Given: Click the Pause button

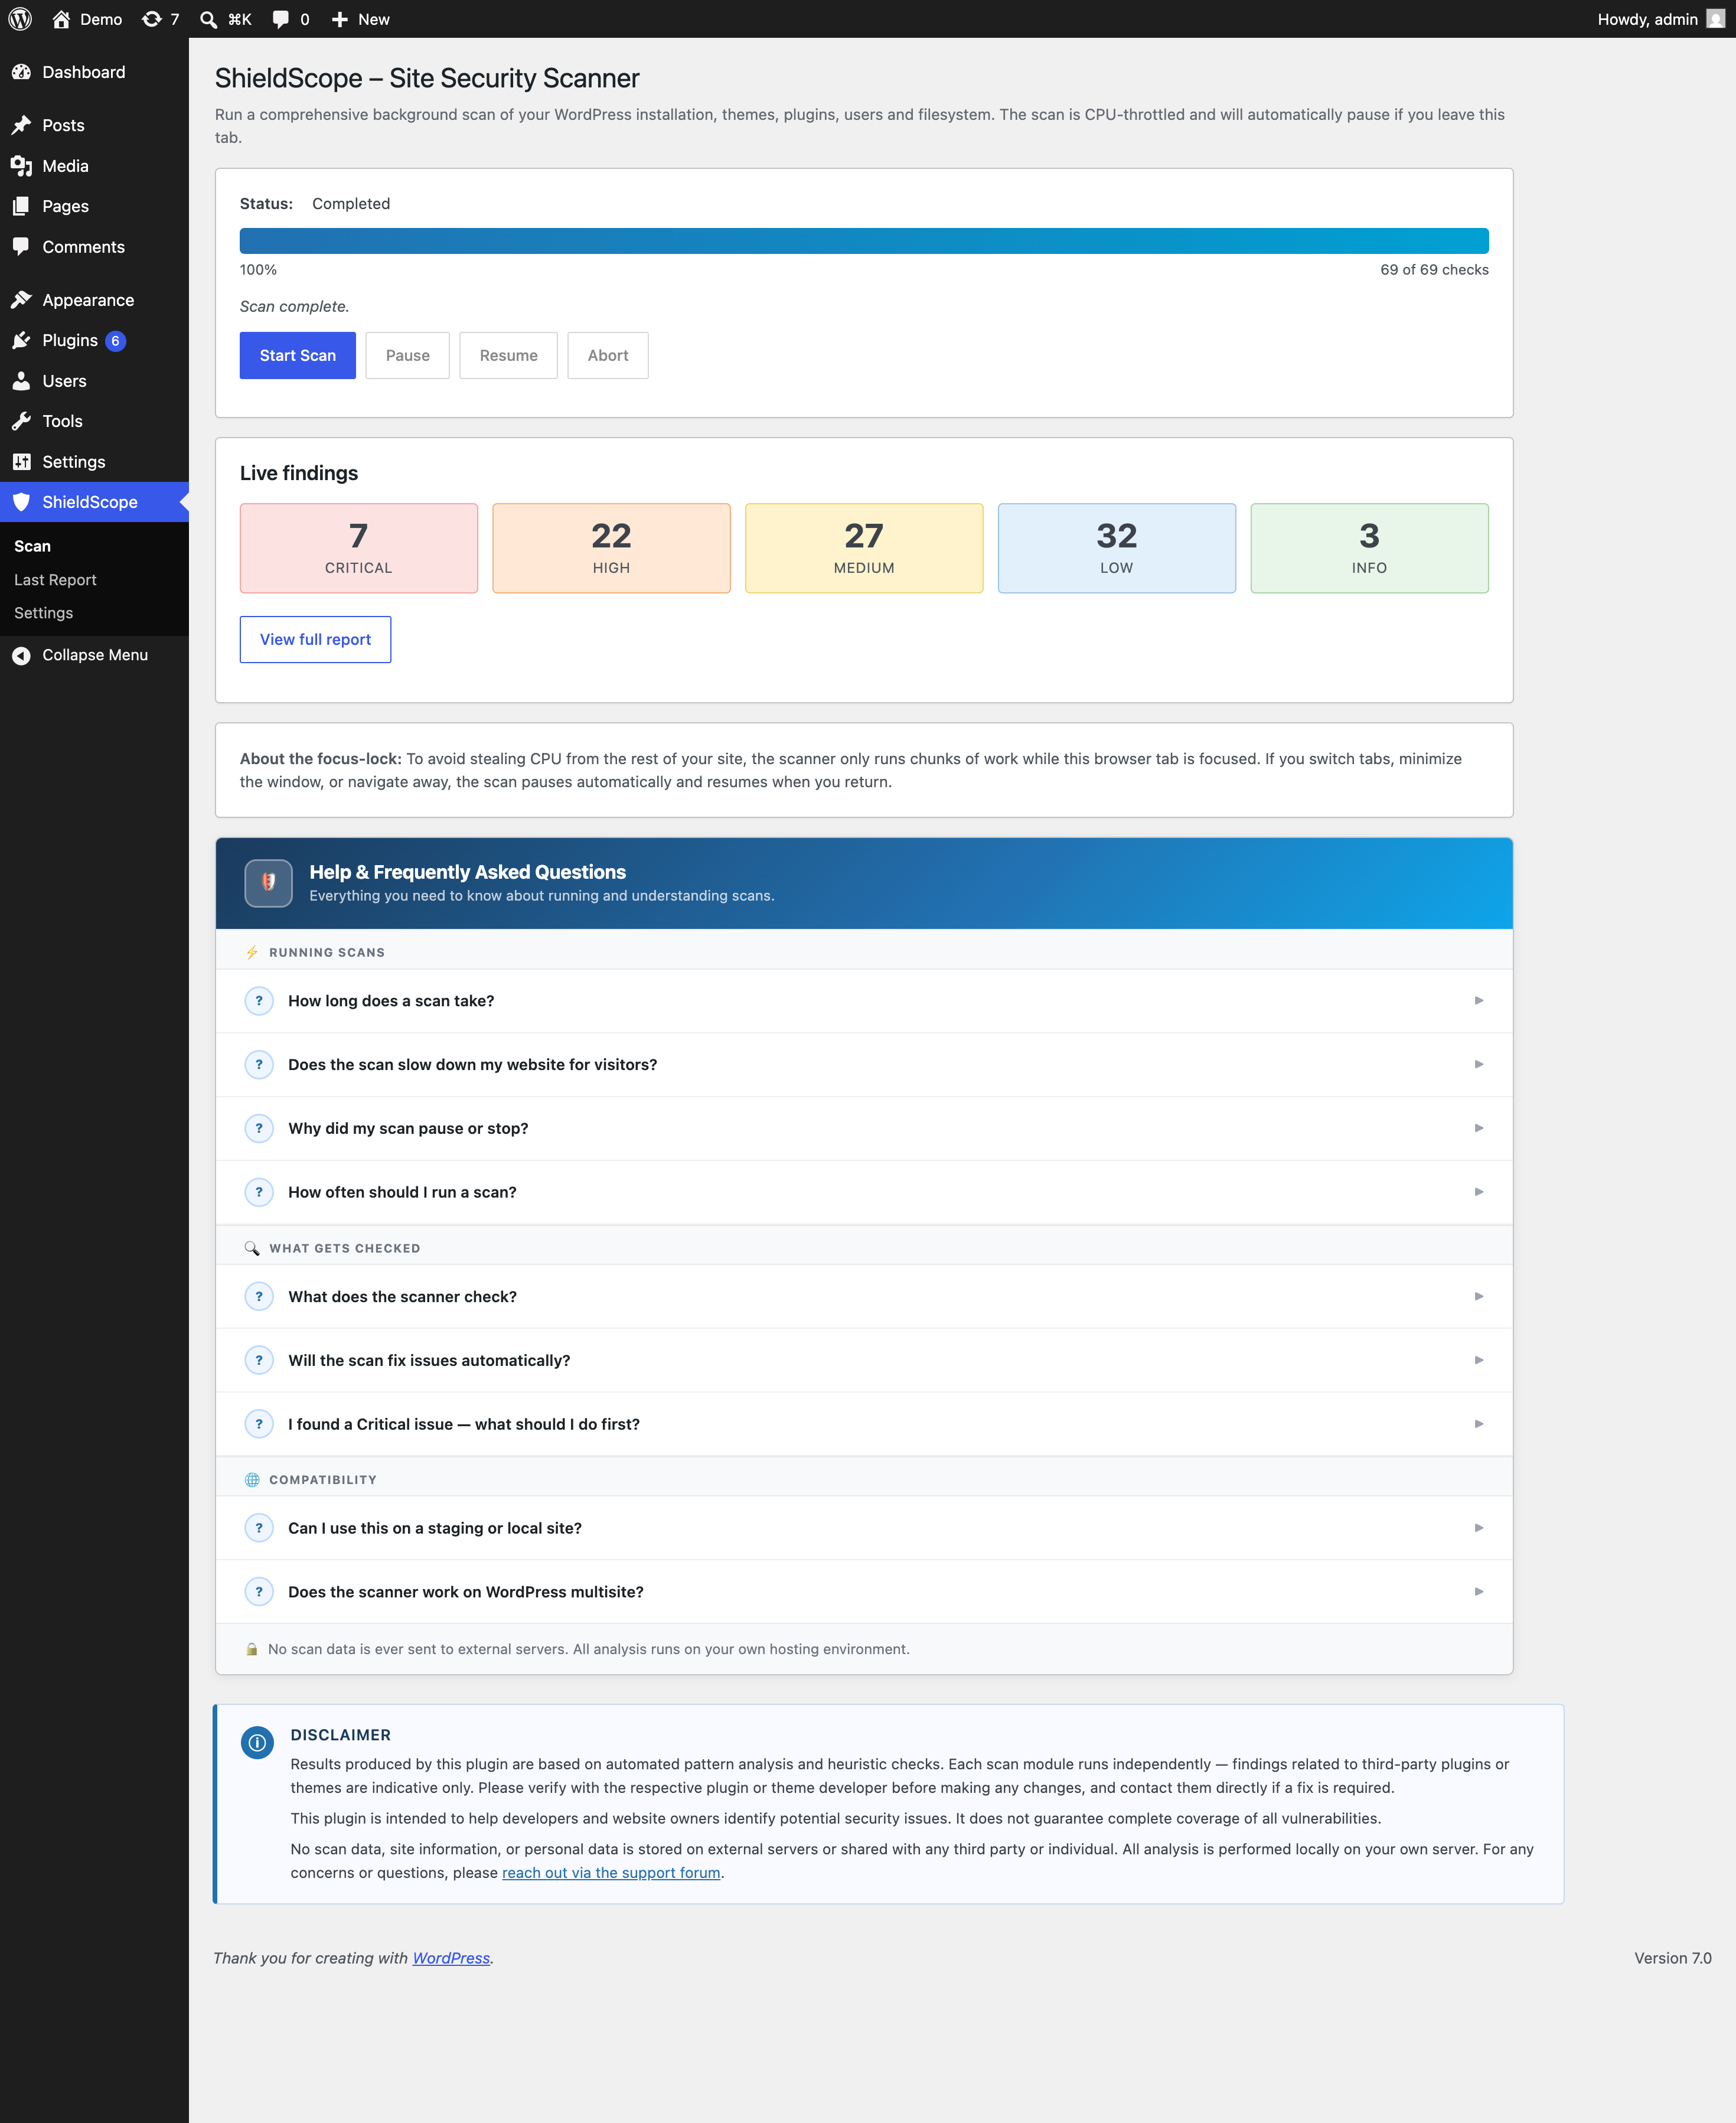Looking at the screenshot, I should coord(407,355).
